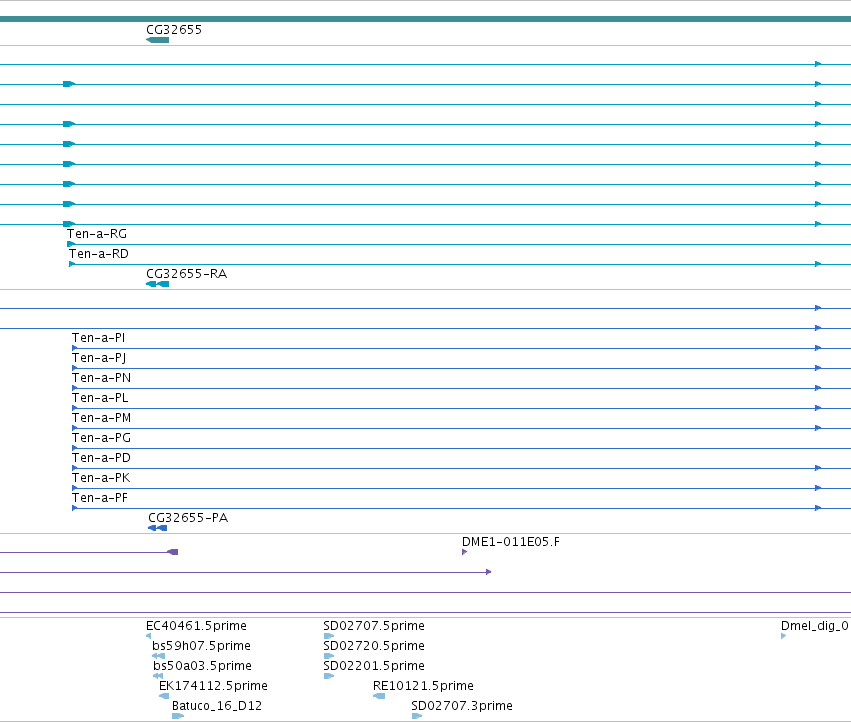
Task: Click the teal chromosome bar at top
Action: tap(426, 20)
